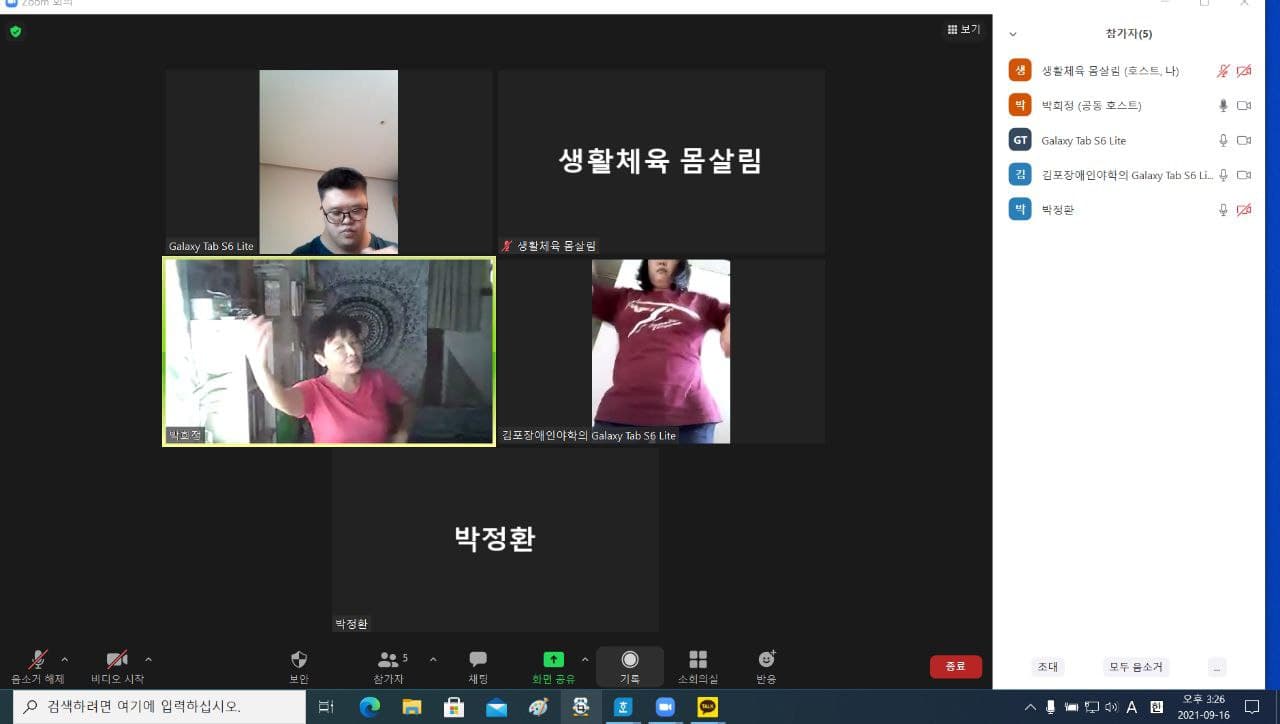Screen dimensions: 1280x724
Task: Toggle the Korean 한 IME indicator
Action: click(x=1154, y=707)
